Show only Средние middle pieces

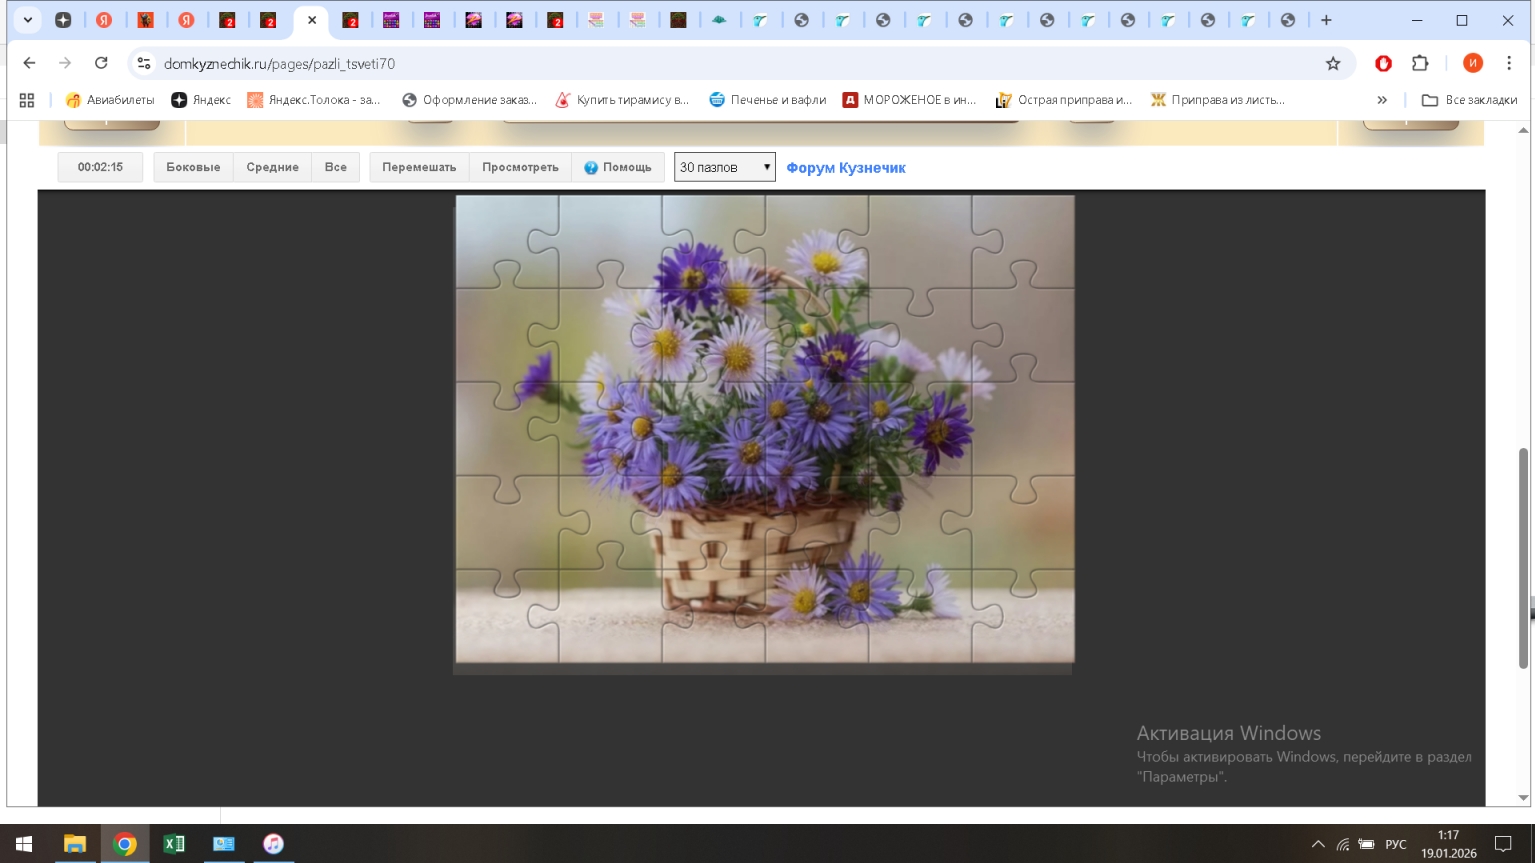coord(272,167)
